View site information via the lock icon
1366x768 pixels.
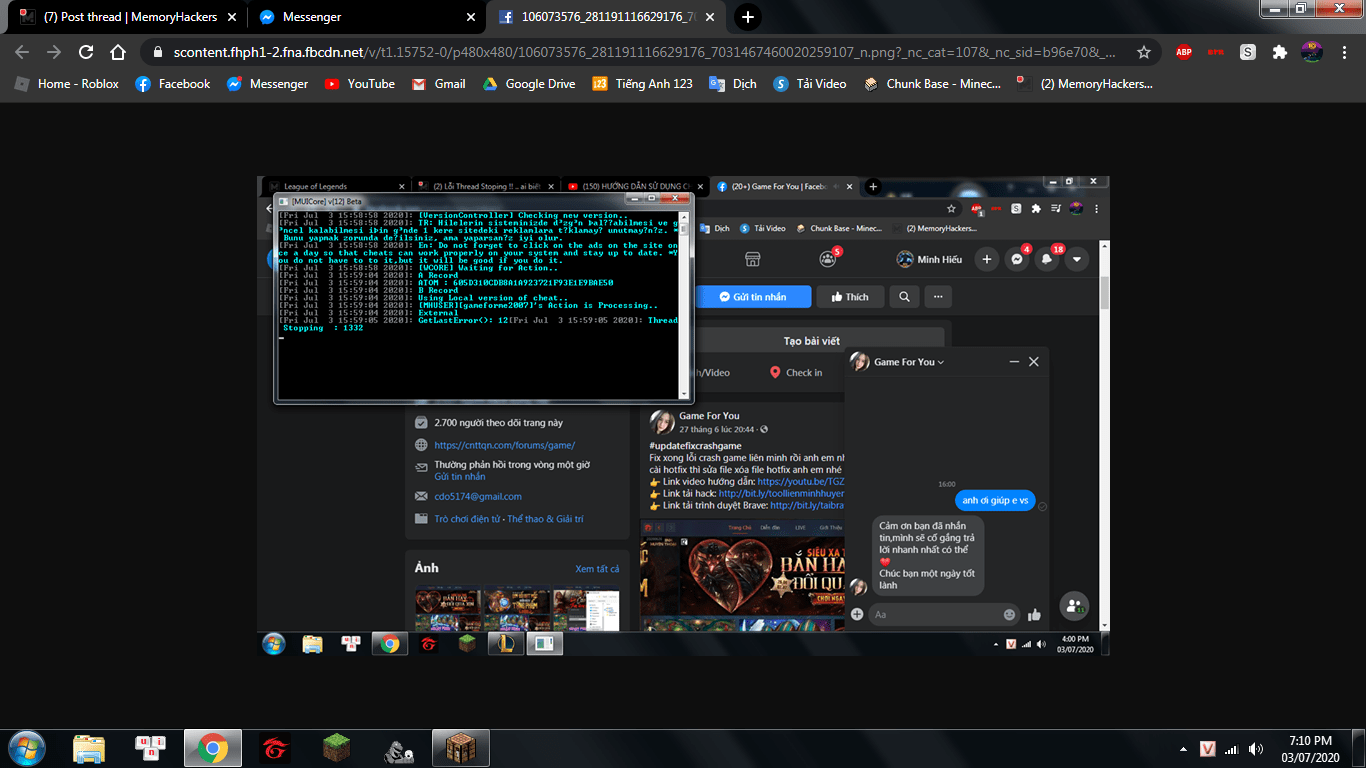[x=158, y=52]
